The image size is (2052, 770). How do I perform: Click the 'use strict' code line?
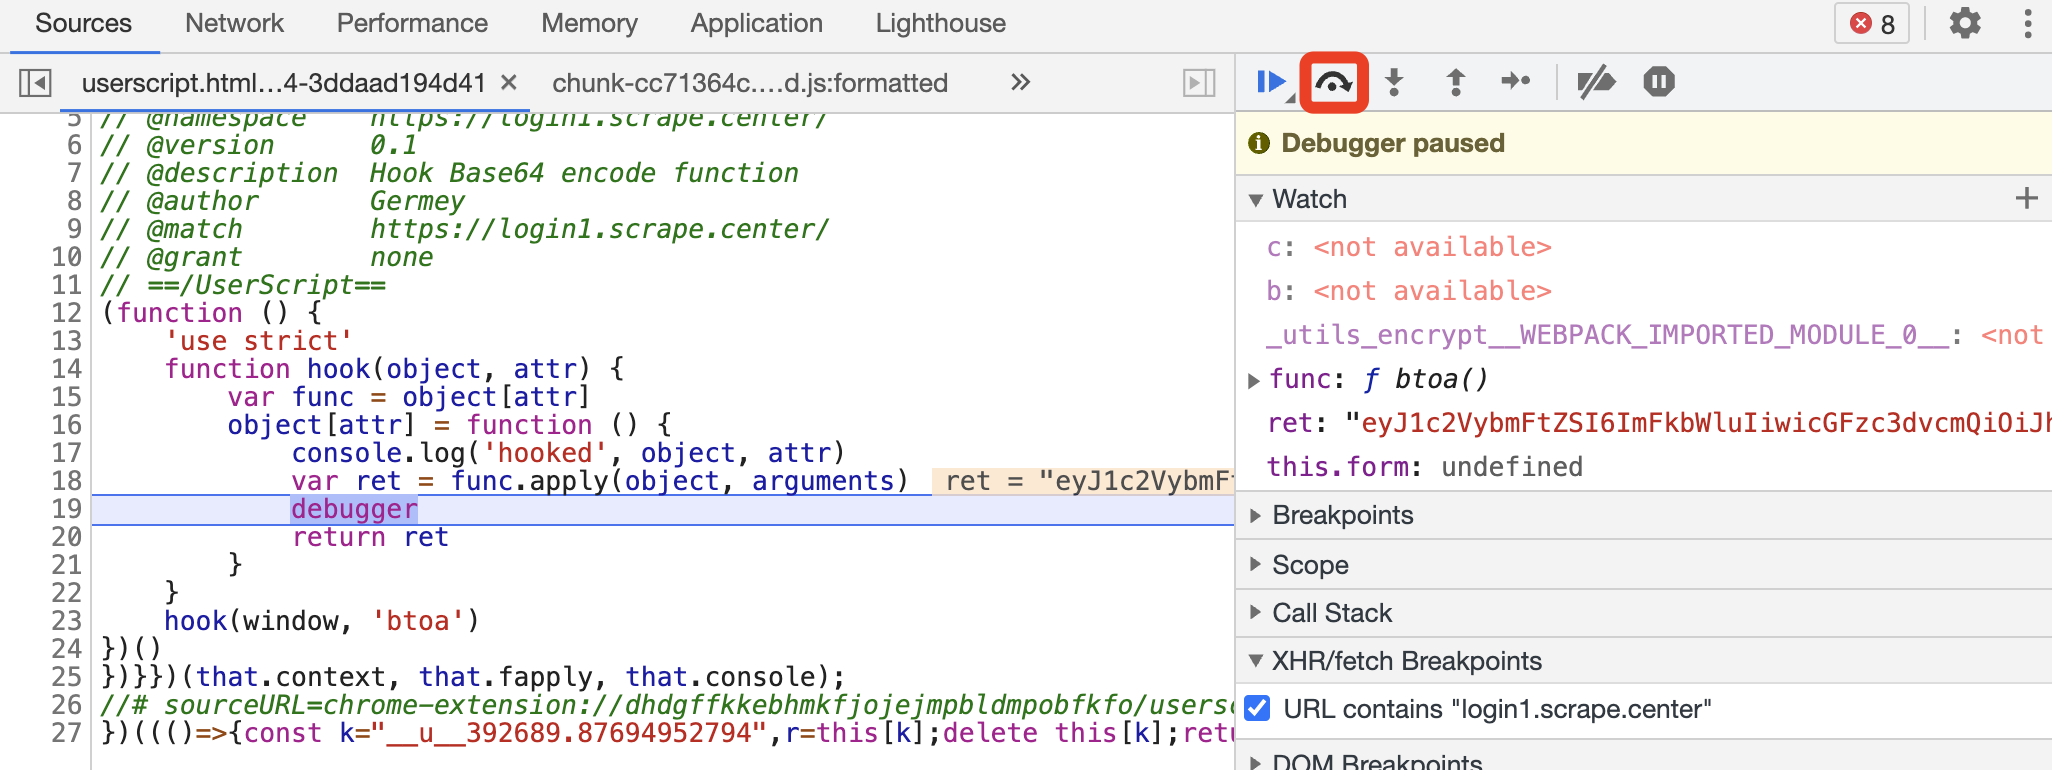(258, 341)
